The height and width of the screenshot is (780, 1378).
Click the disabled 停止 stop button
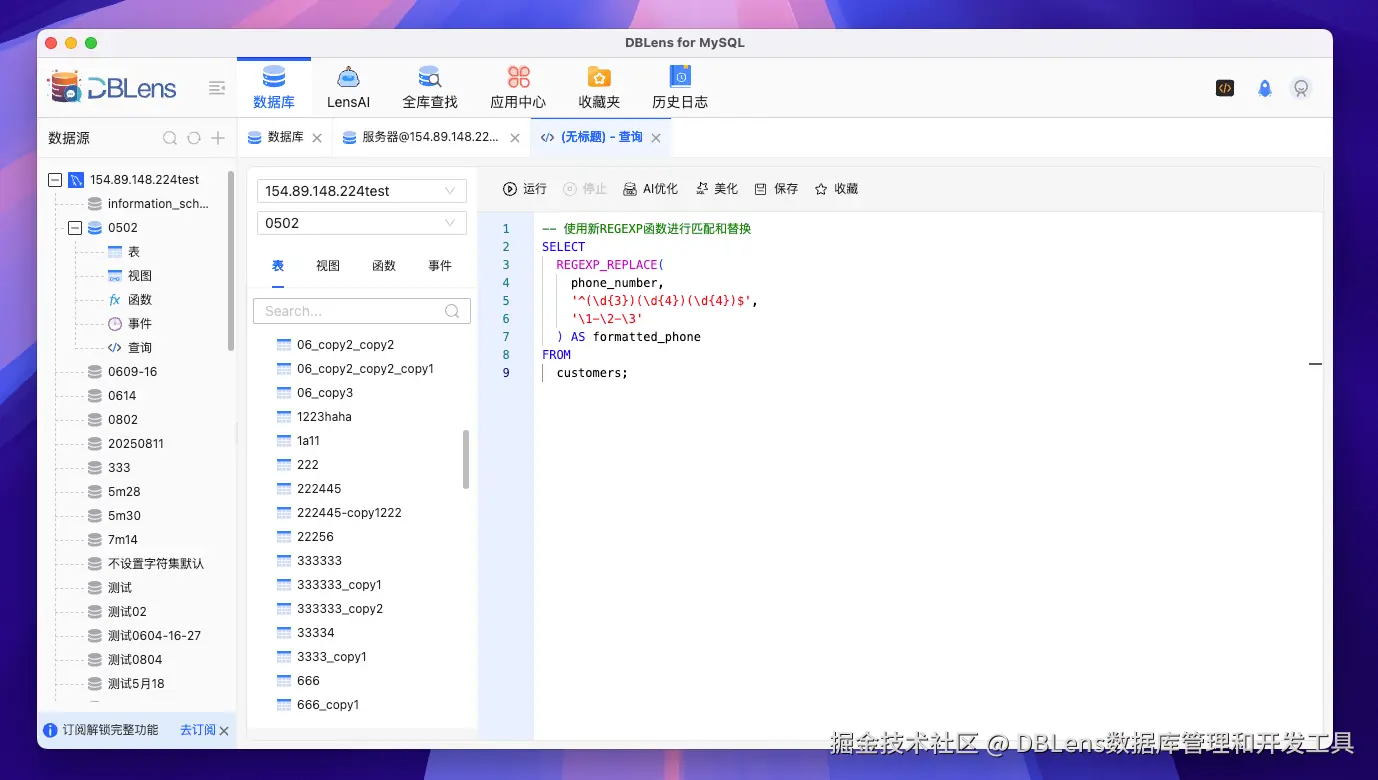click(x=585, y=188)
